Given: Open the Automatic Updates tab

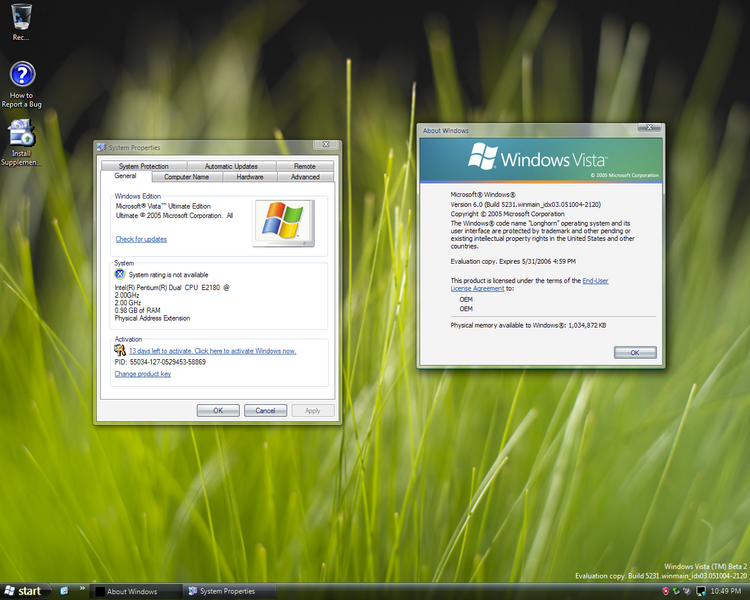Looking at the screenshot, I should pyautogui.click(x=232, y=166).
